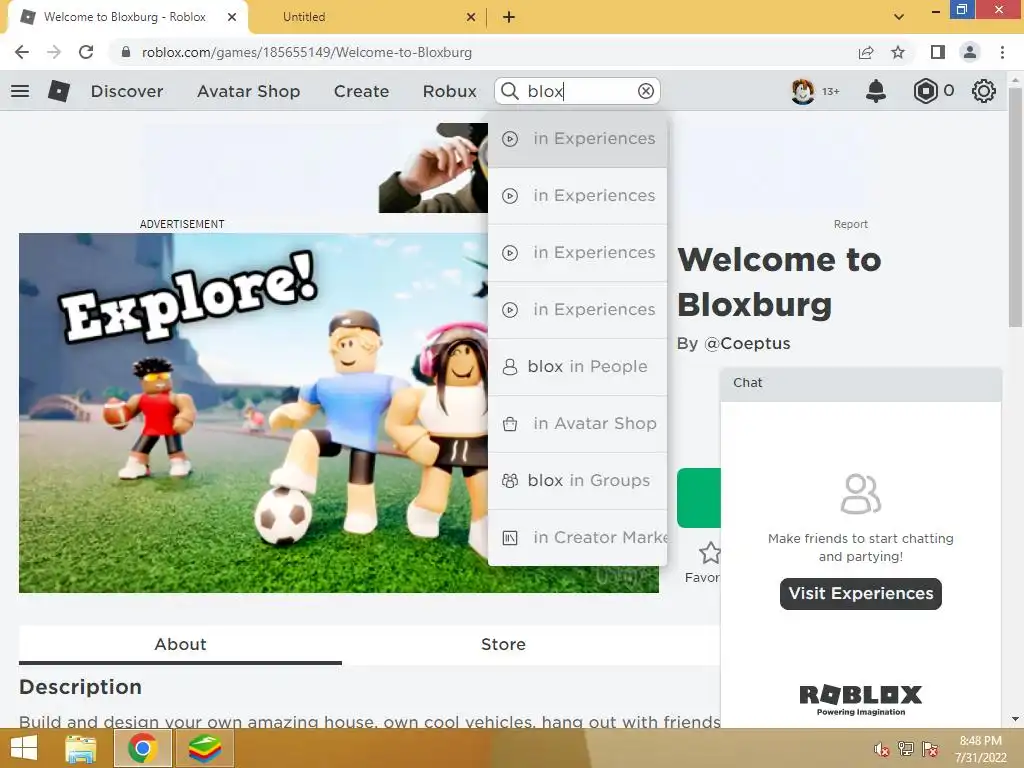1024x768 pixels.
Task: Click the green Play button
Action: (699, 498)
